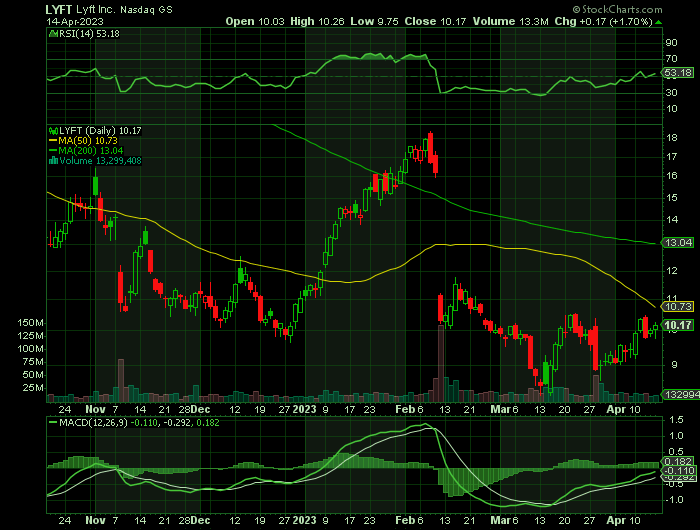Click the Chg +0.17 (+1.70%) value
This screenshot has width=700, height=530.
[604, 21]
